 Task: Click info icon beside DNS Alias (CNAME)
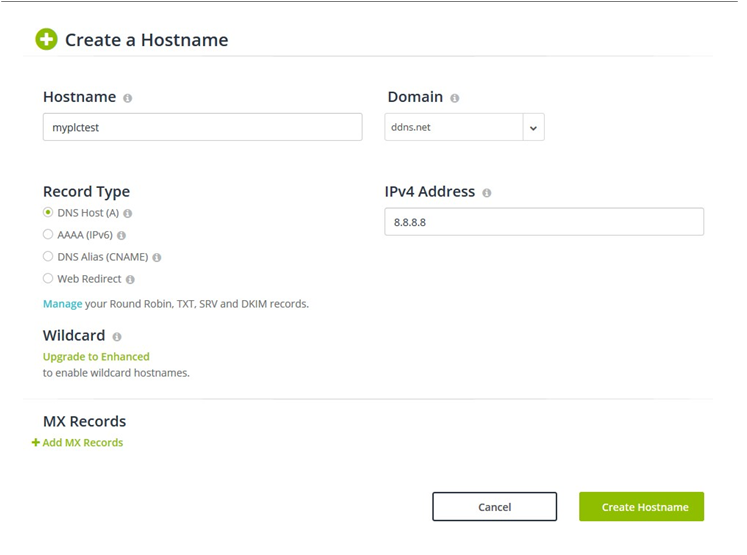pyautogui.click(x=157, y=257)
